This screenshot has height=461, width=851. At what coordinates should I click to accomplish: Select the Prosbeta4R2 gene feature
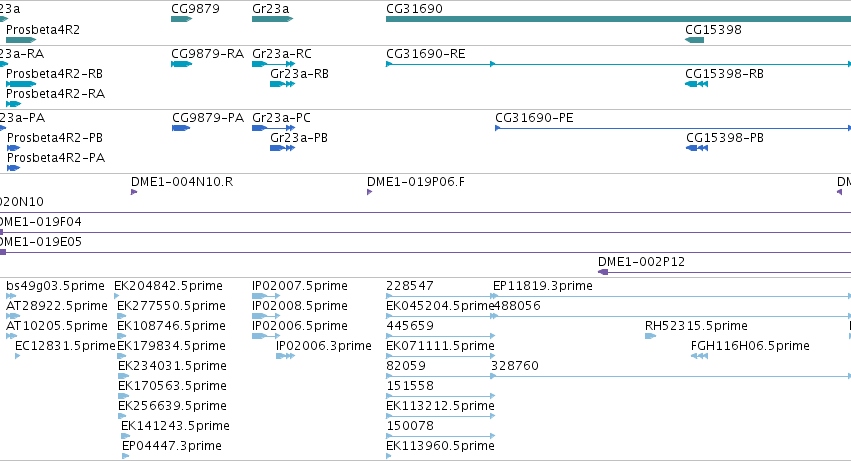point(21,40)
